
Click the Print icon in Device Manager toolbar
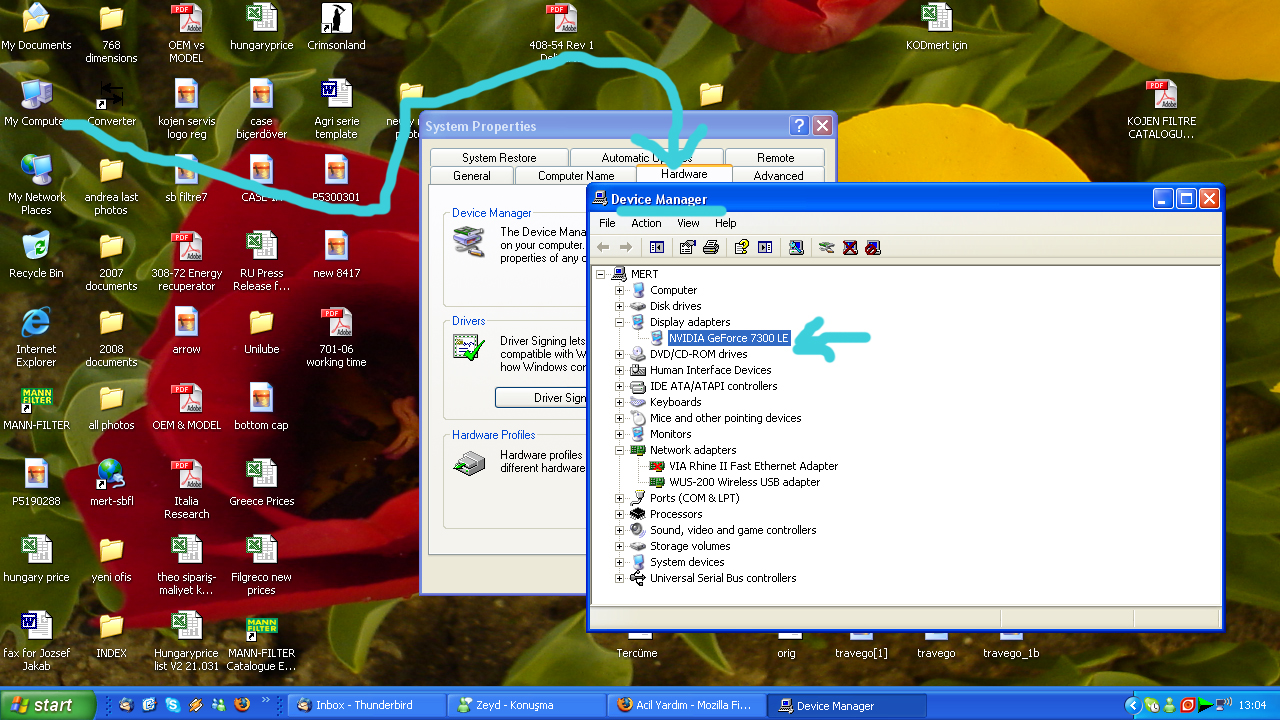pyautogui.click(x=711, y=247)
